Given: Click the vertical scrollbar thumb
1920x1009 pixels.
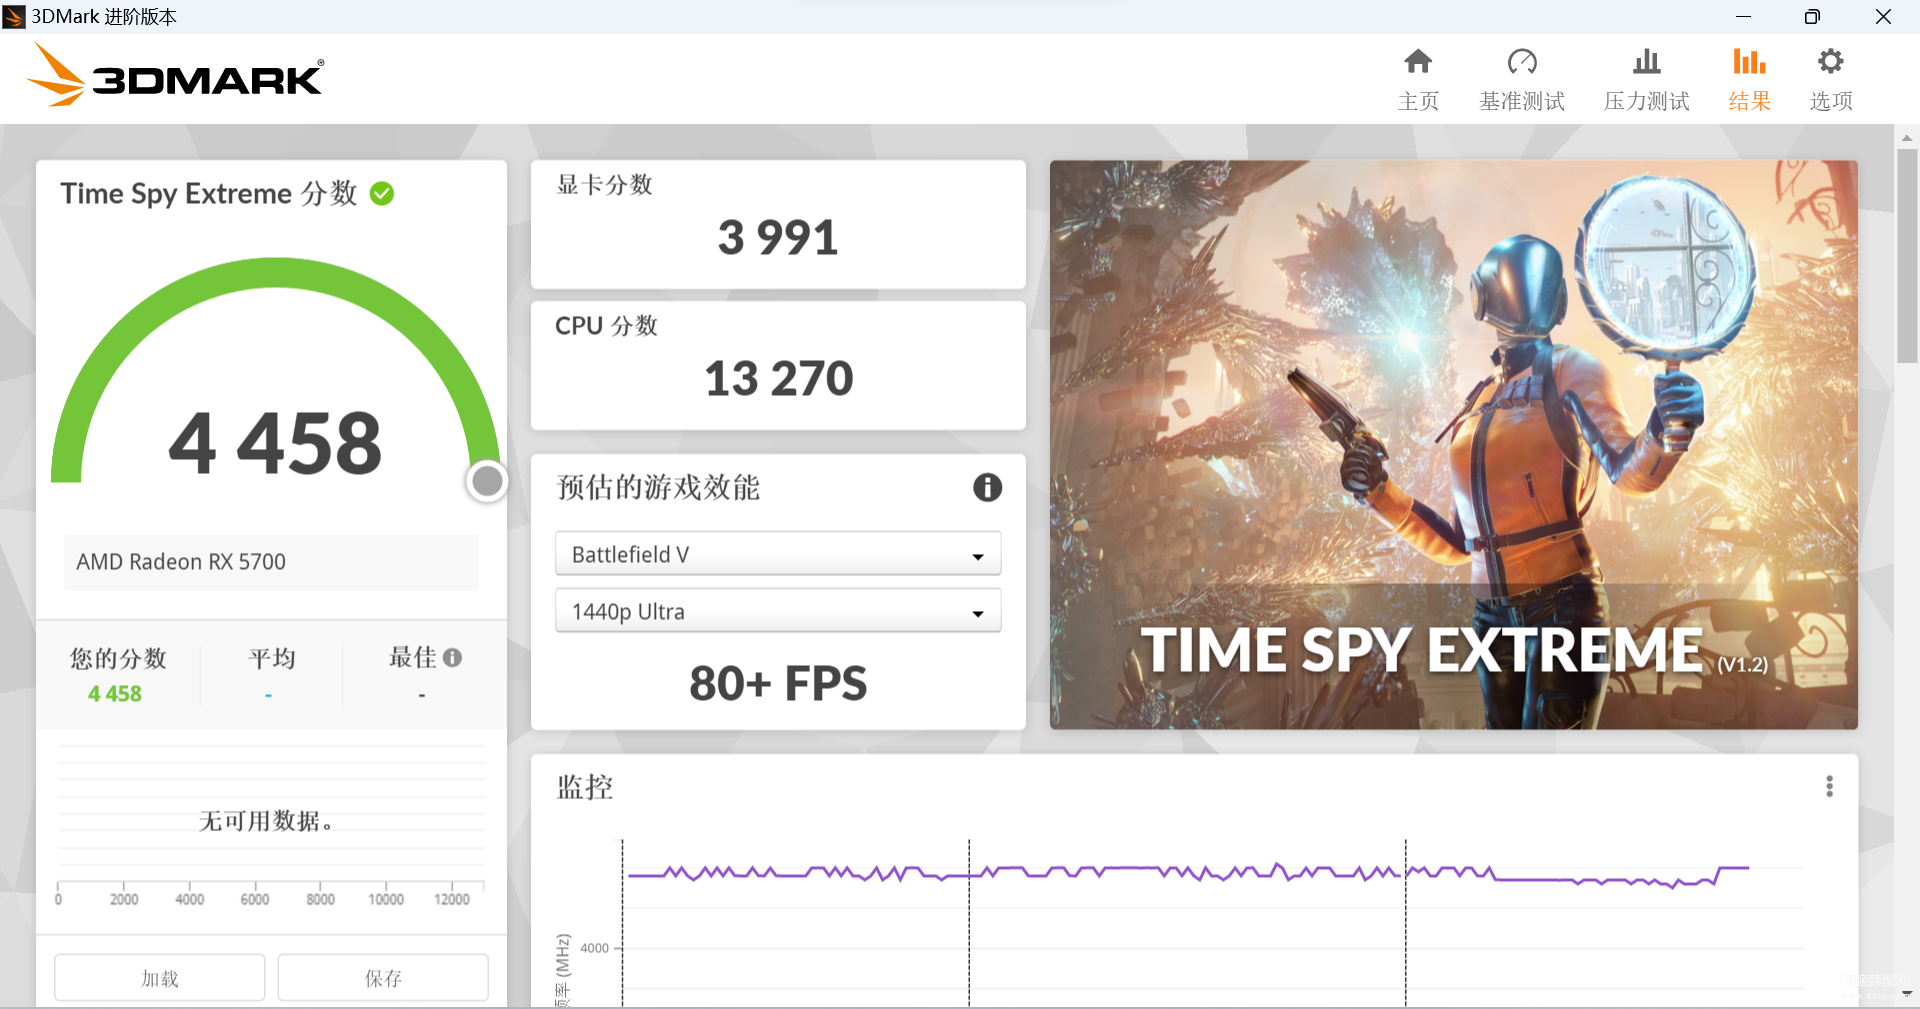Looking at the screenshot, I should 1907,255.
